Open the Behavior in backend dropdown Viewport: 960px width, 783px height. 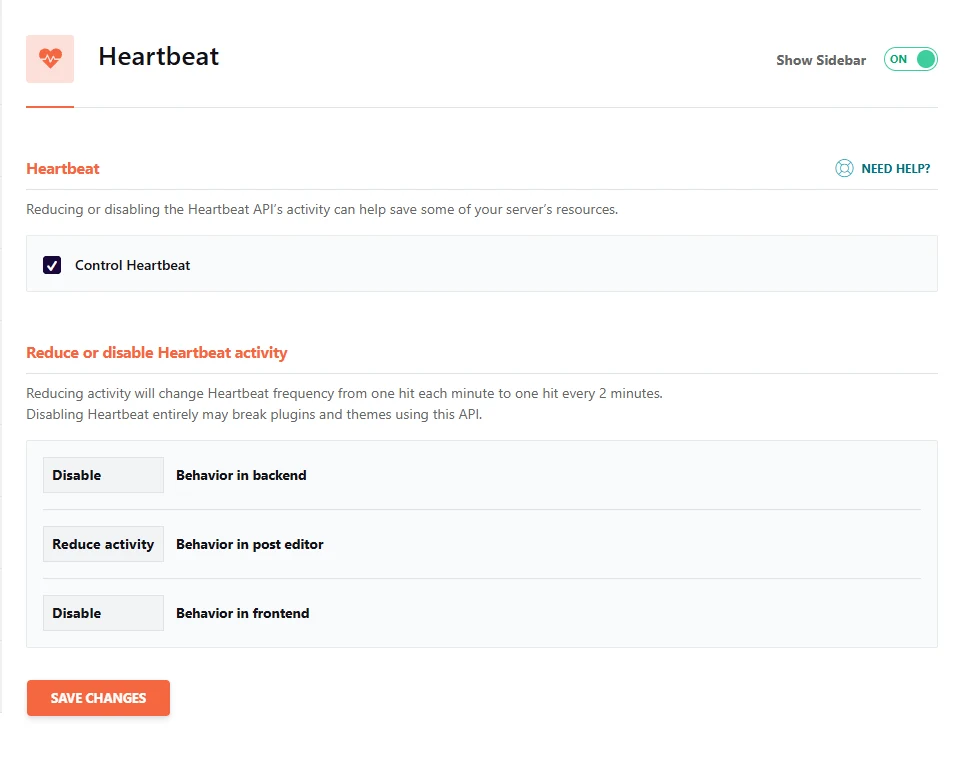tap(103, 475)
